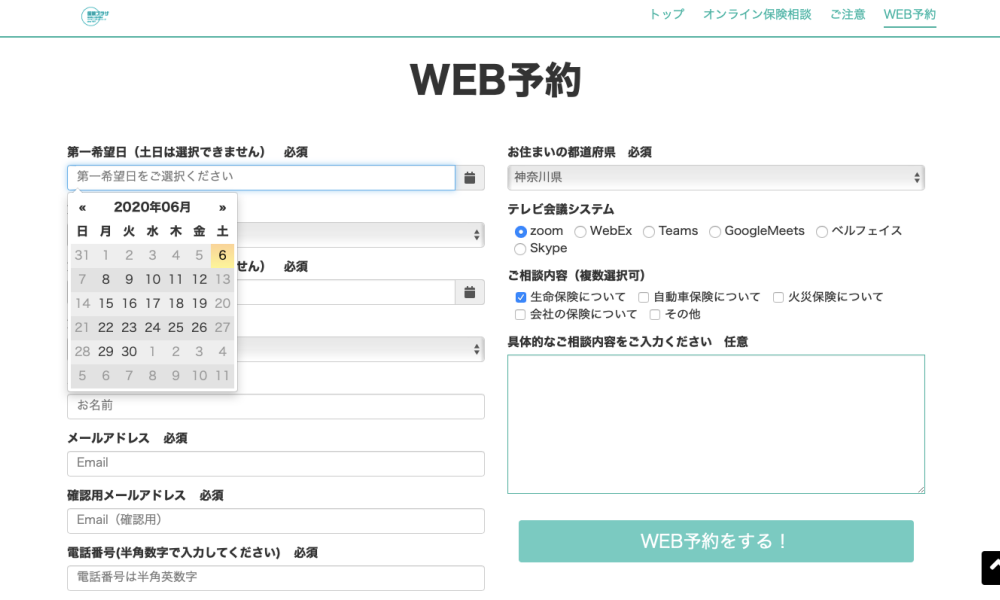Go to previous month in the datepicker
The image size is (1000, 600).
pos(82,207)
